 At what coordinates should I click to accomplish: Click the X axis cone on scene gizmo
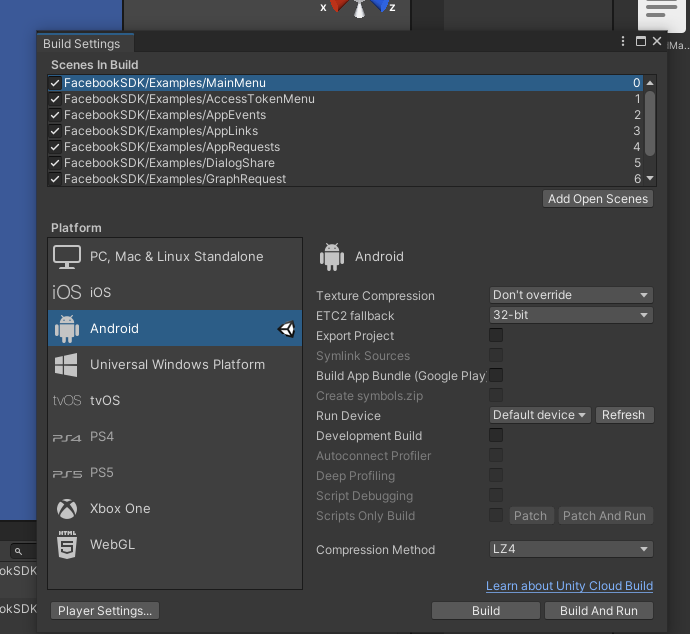coord(339,5)
